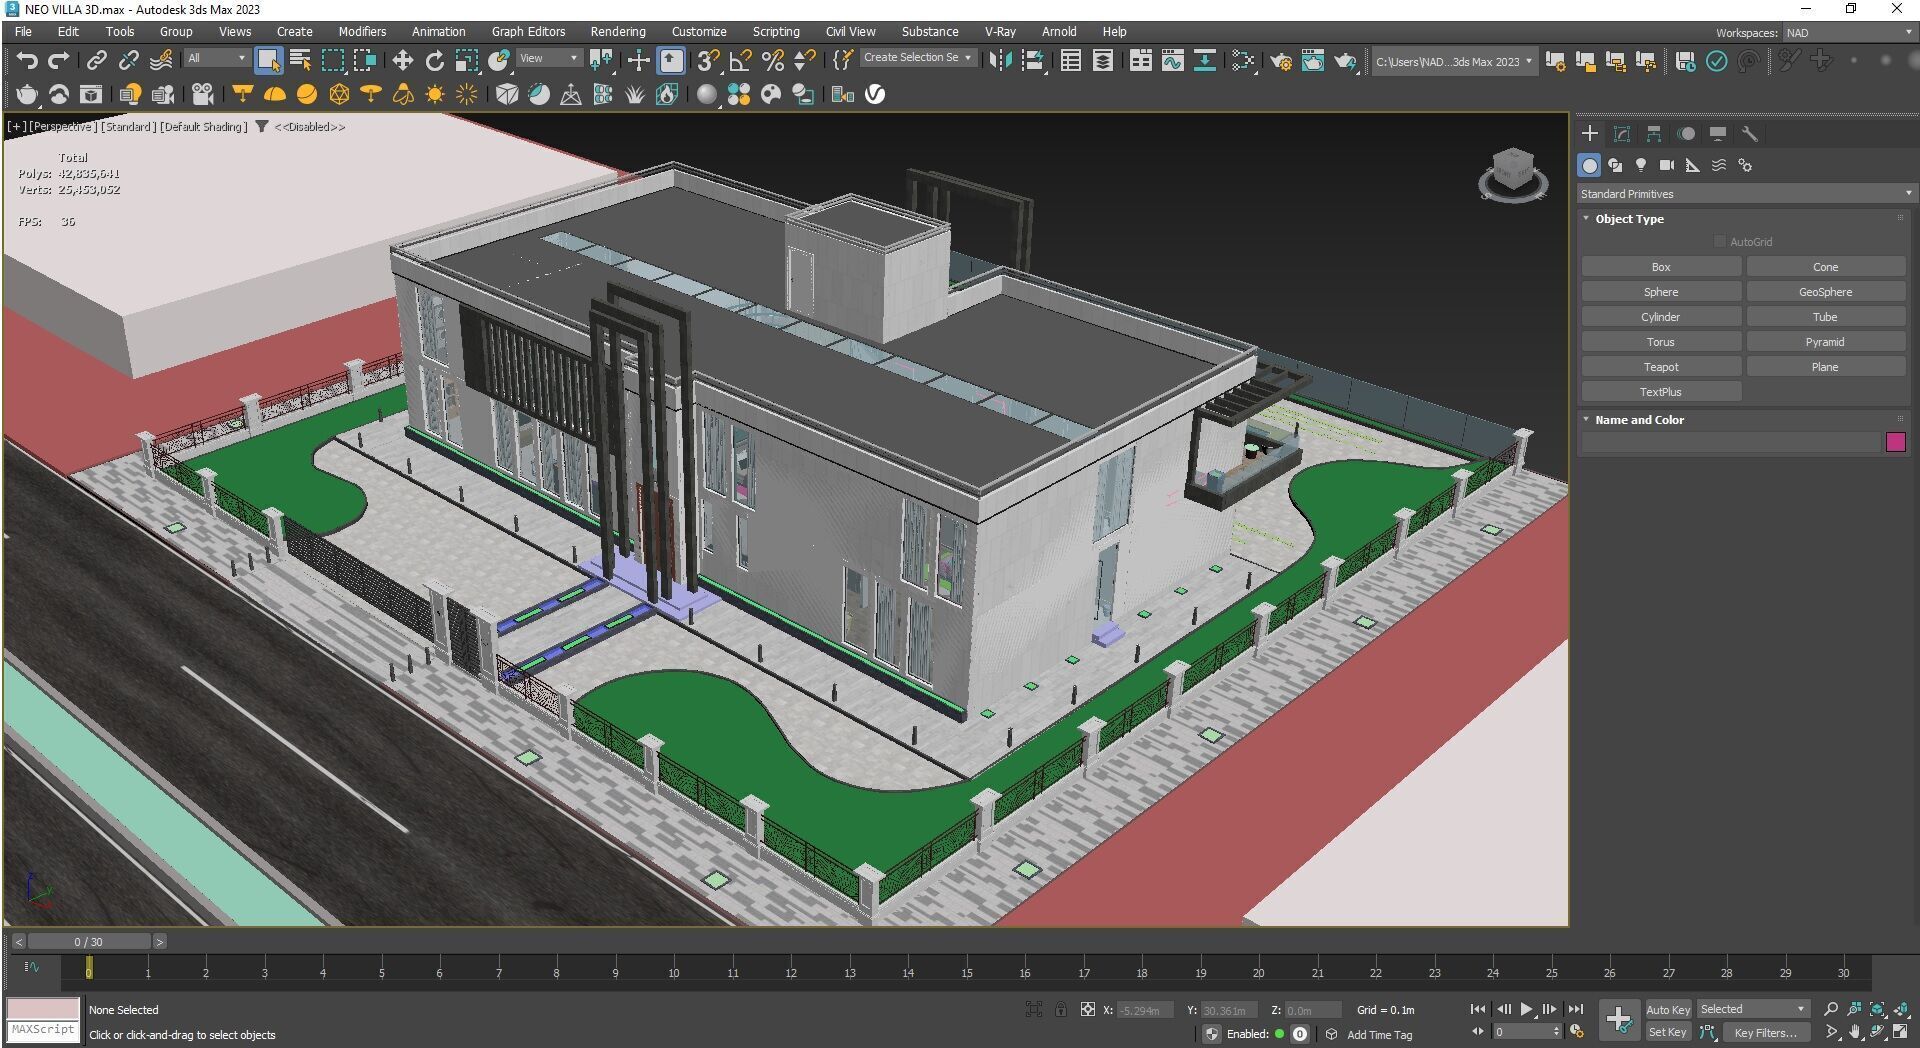Click the TextPlus primitive button
The height and width of the screenshot is (1048, 1920).
coord(1661,392)
